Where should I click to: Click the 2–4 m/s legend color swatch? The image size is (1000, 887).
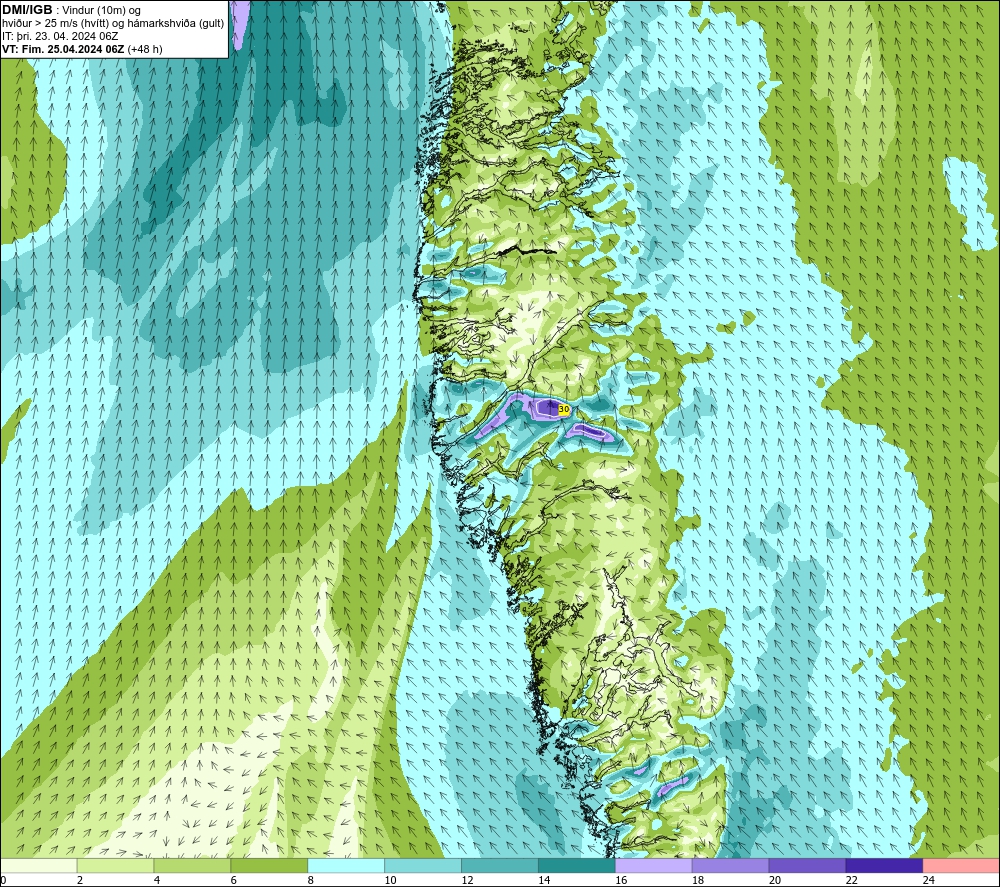tap(115, 865)
